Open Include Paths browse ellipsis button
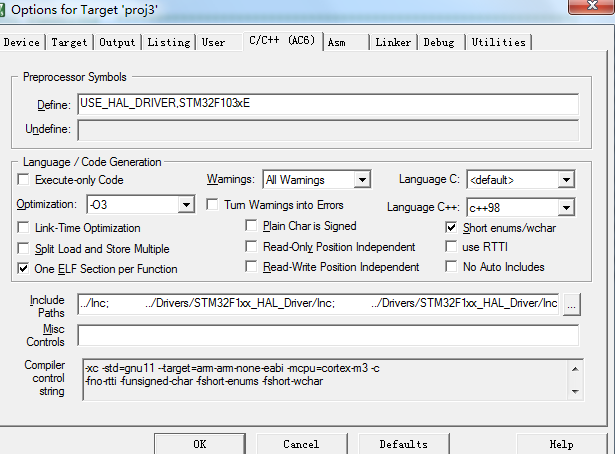Viewport: 615px width, 454px height. [x=571, y=305]
